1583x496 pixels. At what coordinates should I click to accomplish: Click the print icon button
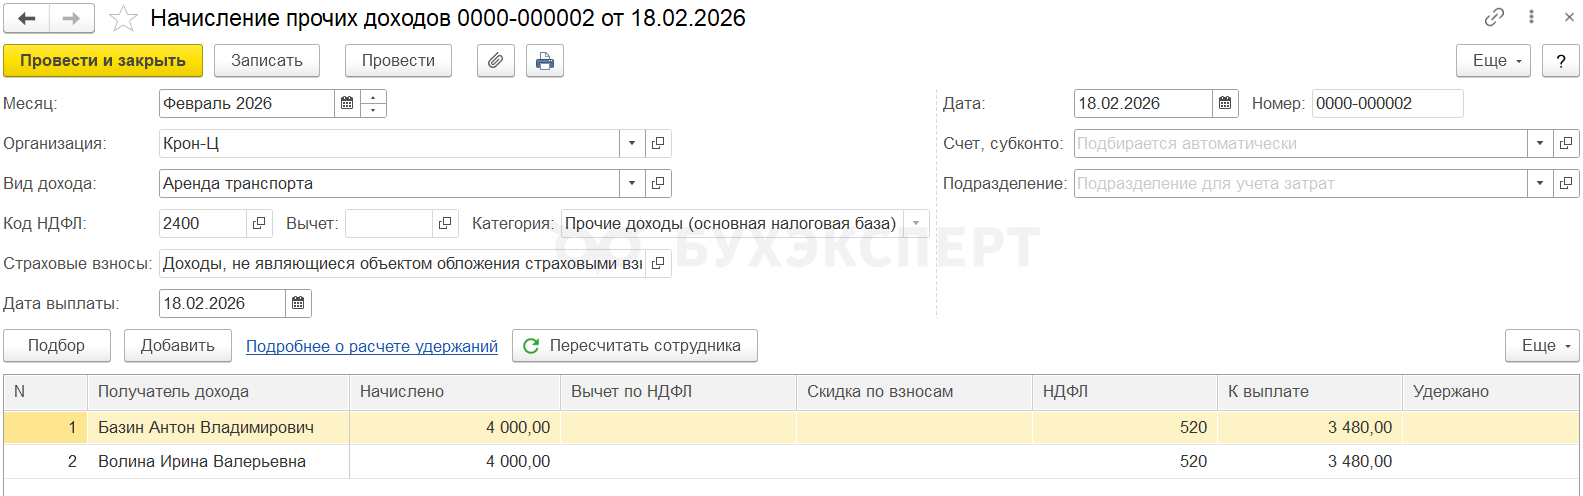(x=544, y=61)
